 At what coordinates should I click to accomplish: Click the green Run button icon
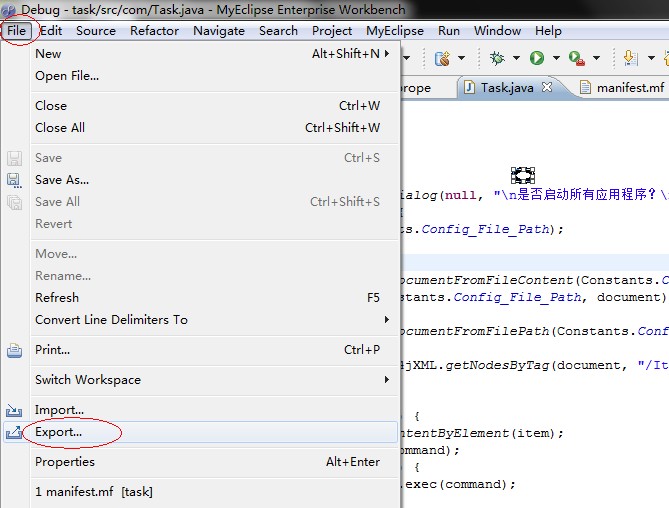pyautogui.click(x=537, y=59)
